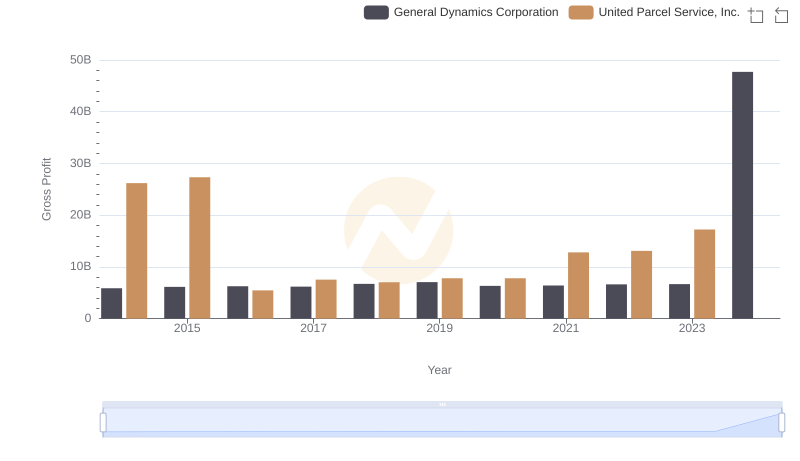The image size is (800, 461).
Task: Click the United Parcel Service 2014 bar
Action: 137,251
